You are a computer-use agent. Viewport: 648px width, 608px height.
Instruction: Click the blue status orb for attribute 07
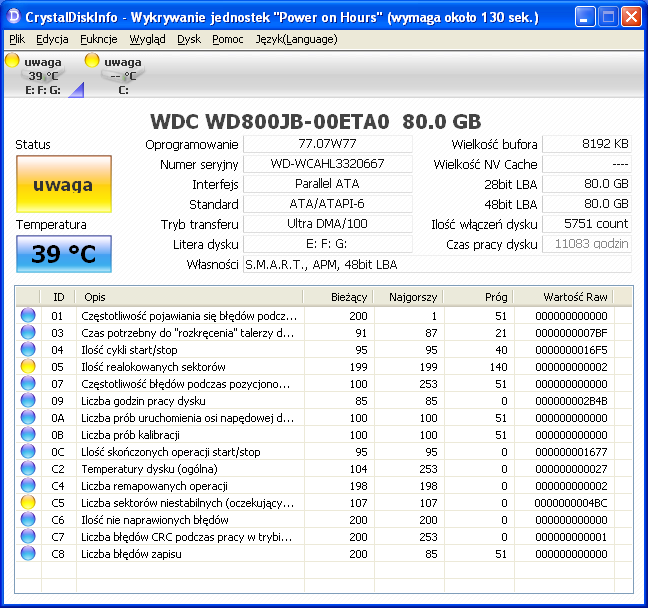point(28,383)
